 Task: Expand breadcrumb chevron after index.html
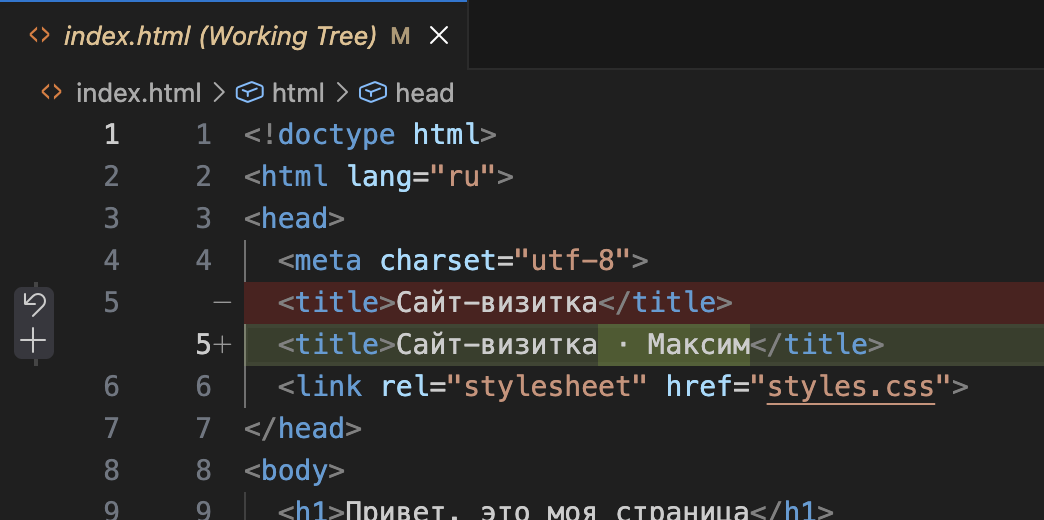point(218,93)
